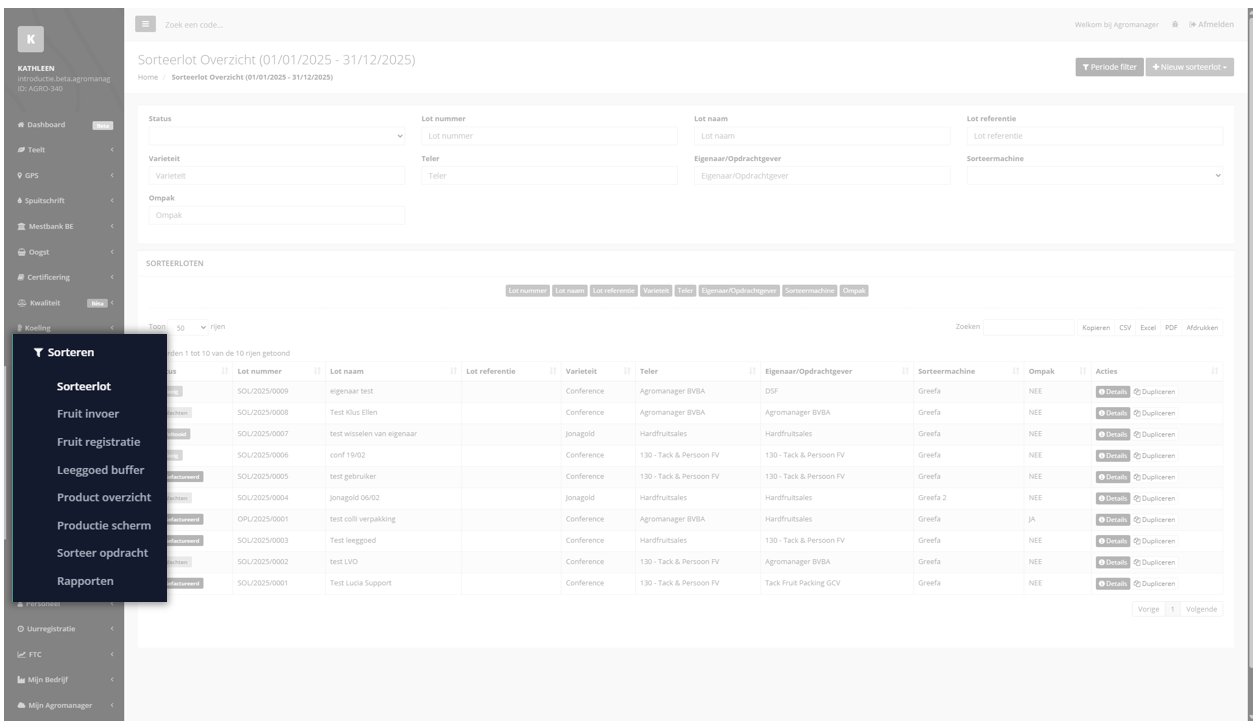Toggle Varieteit column visibility button

coord(656,290)
